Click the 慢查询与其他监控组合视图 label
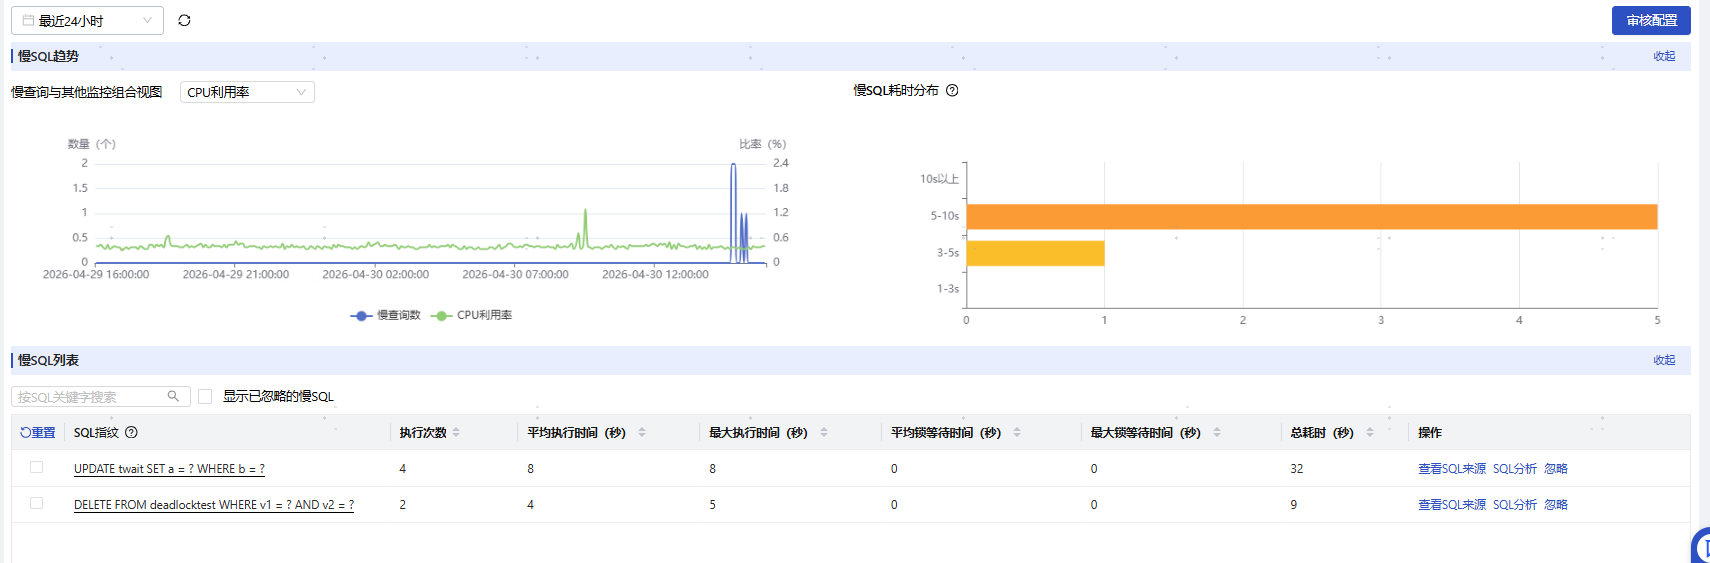This screenshot has width=1710, height=563. coord(87,92)
